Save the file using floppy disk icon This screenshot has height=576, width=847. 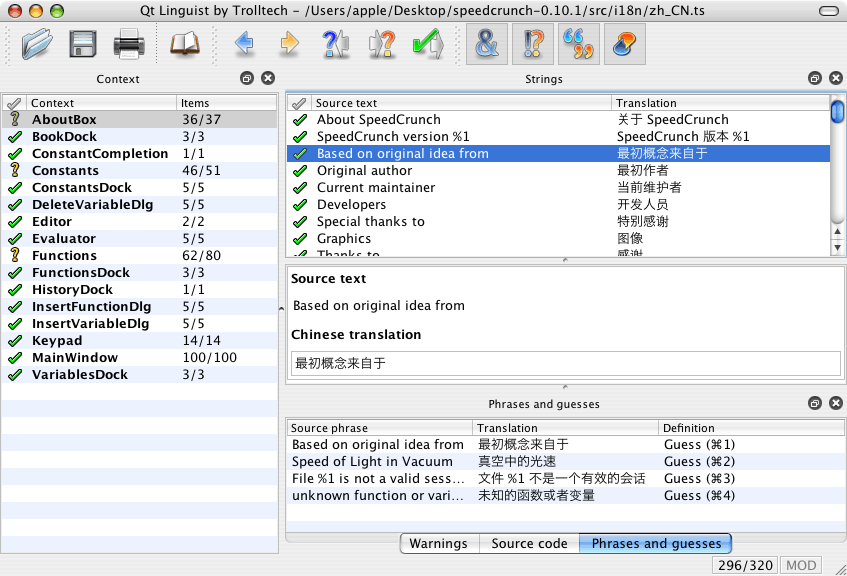[83, 44]
